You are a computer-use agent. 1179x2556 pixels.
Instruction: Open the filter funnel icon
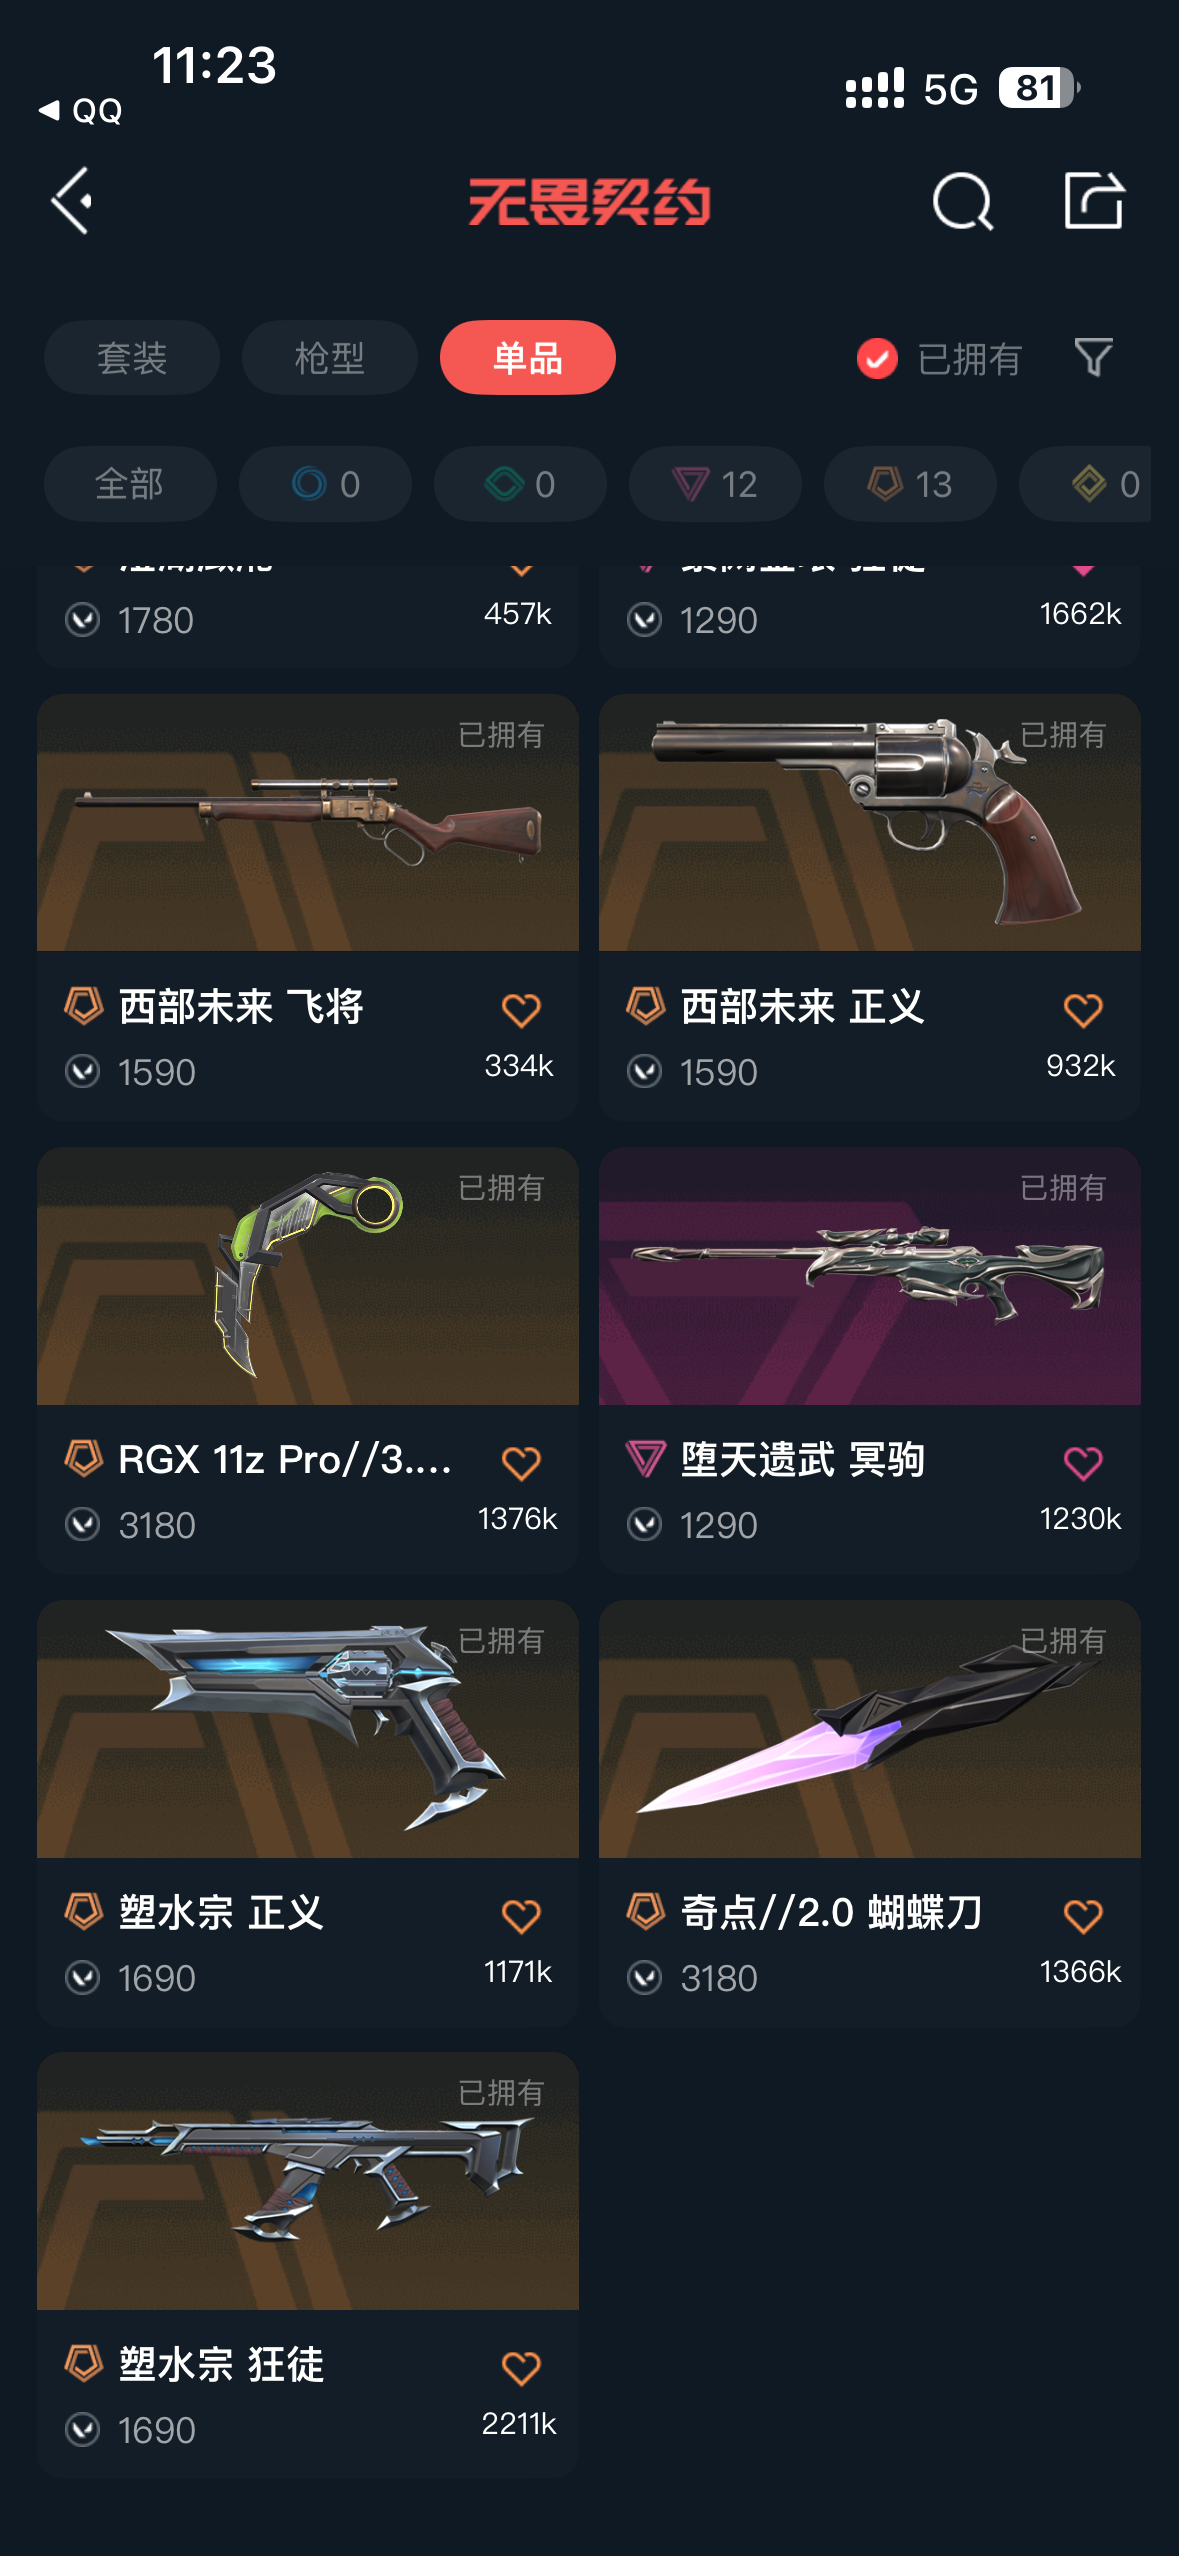coord(1093,357)
